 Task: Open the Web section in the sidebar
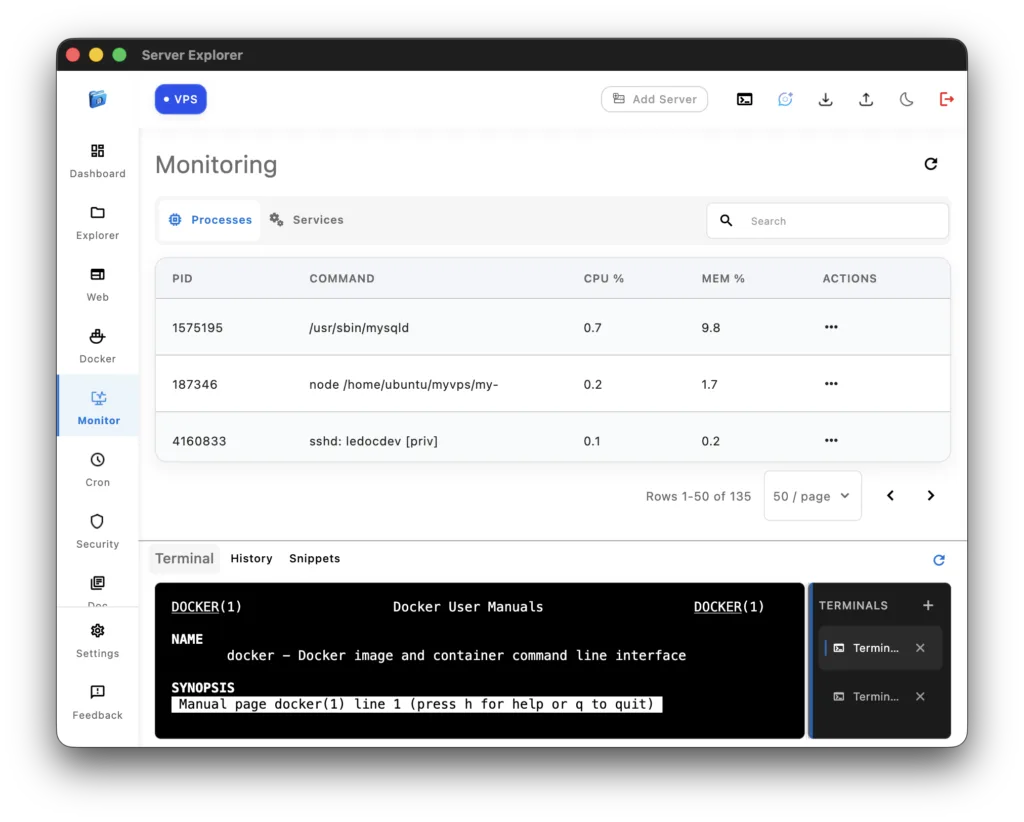(x=97, y=283)
